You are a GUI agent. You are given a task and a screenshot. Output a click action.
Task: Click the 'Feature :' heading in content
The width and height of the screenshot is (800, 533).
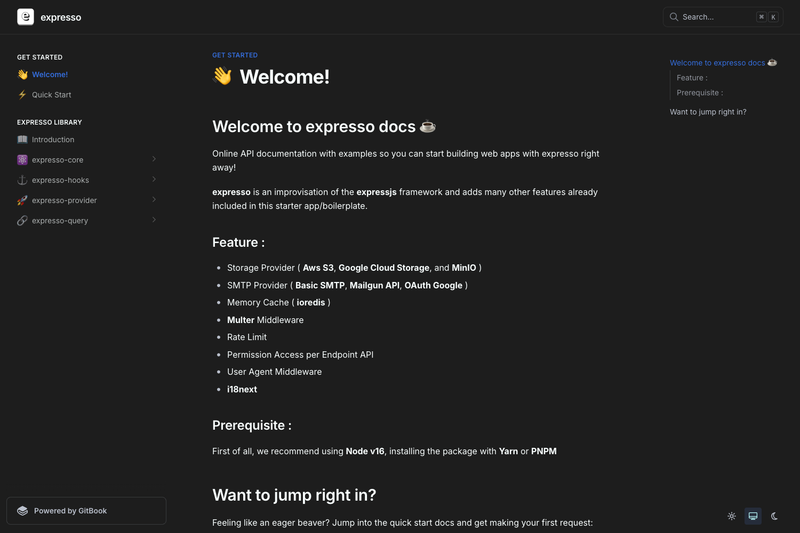pos(238,242)
